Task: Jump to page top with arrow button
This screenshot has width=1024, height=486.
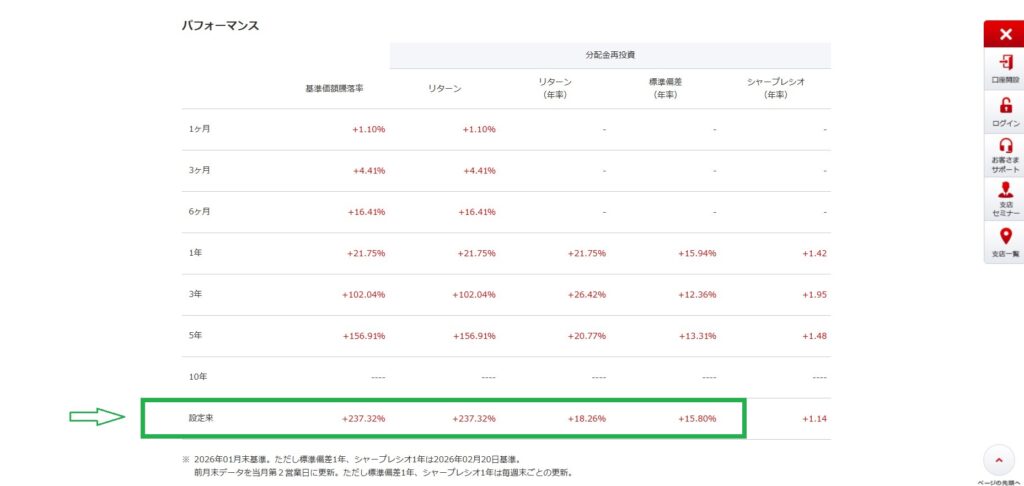Action: pyautogui.click(x=999, y=459)
